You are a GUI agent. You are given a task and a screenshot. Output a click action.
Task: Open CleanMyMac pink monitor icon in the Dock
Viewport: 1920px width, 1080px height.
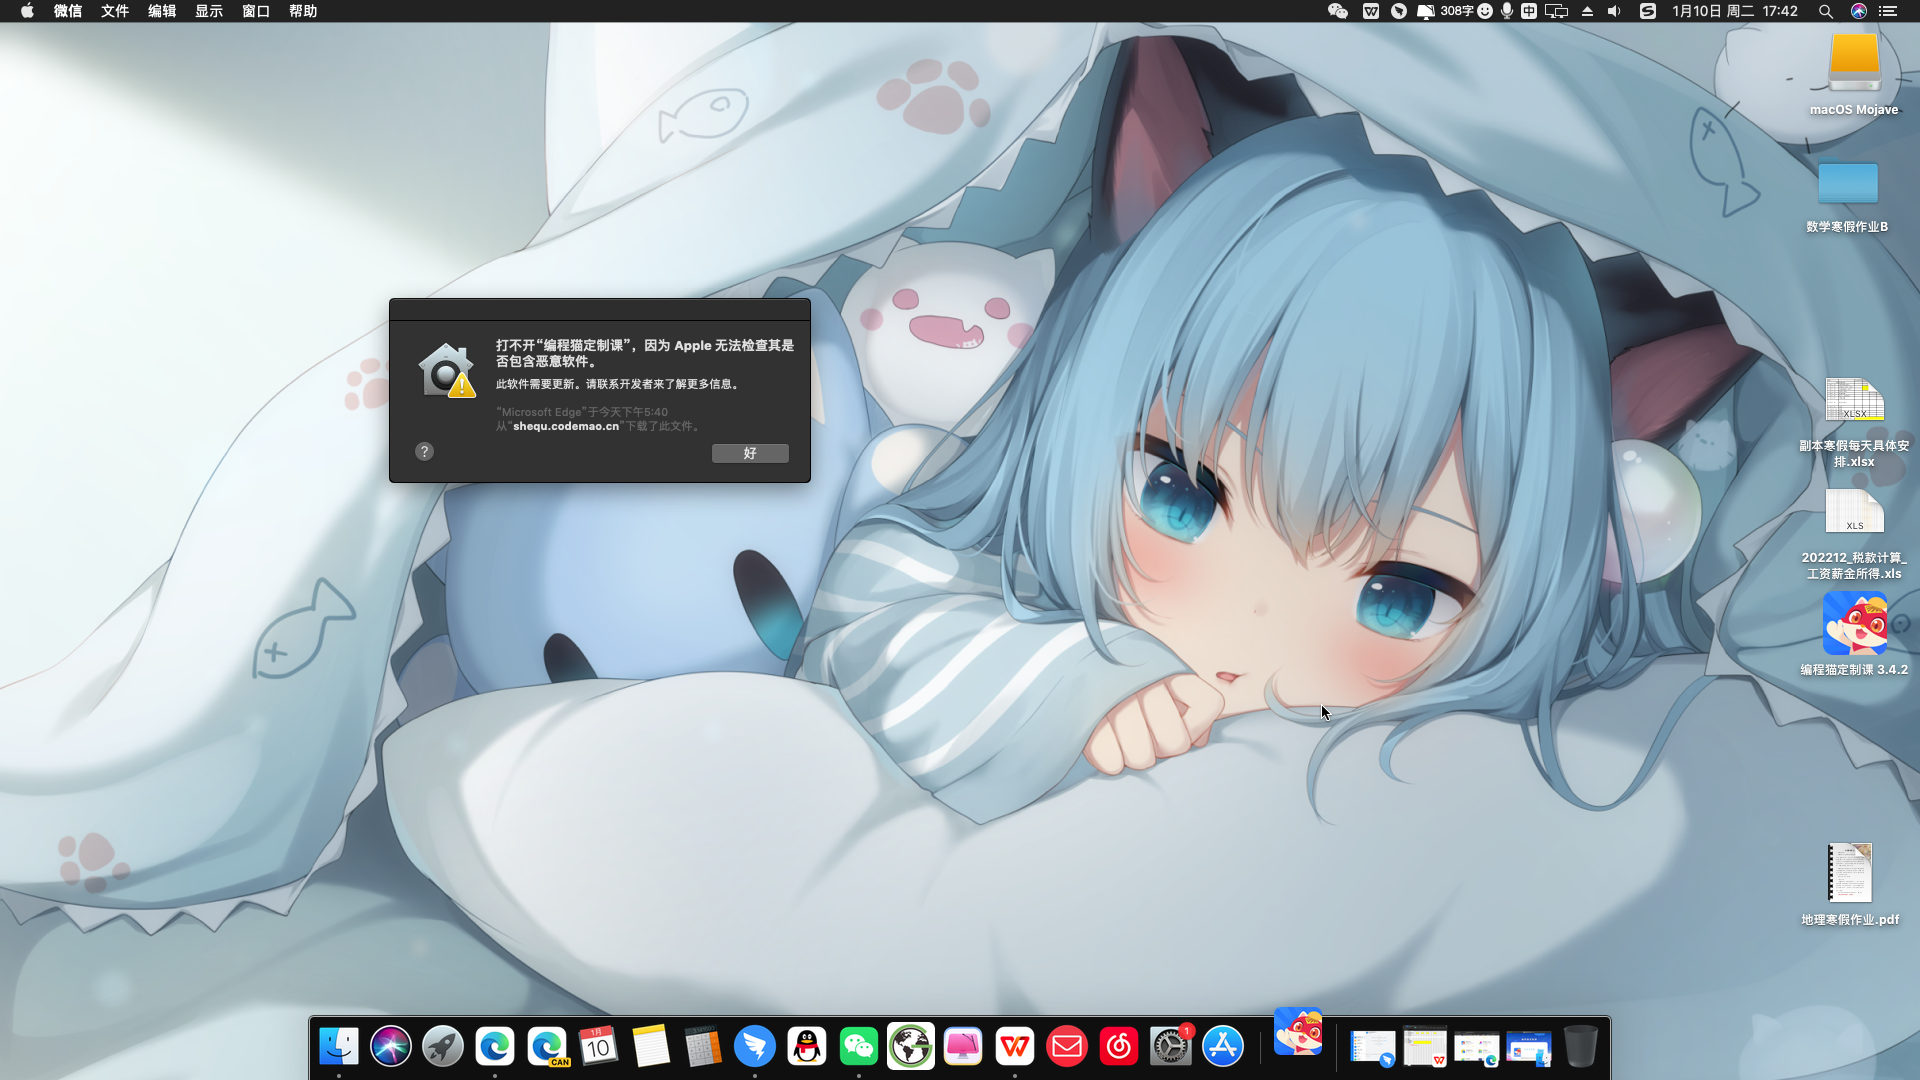coord(963,1047)
